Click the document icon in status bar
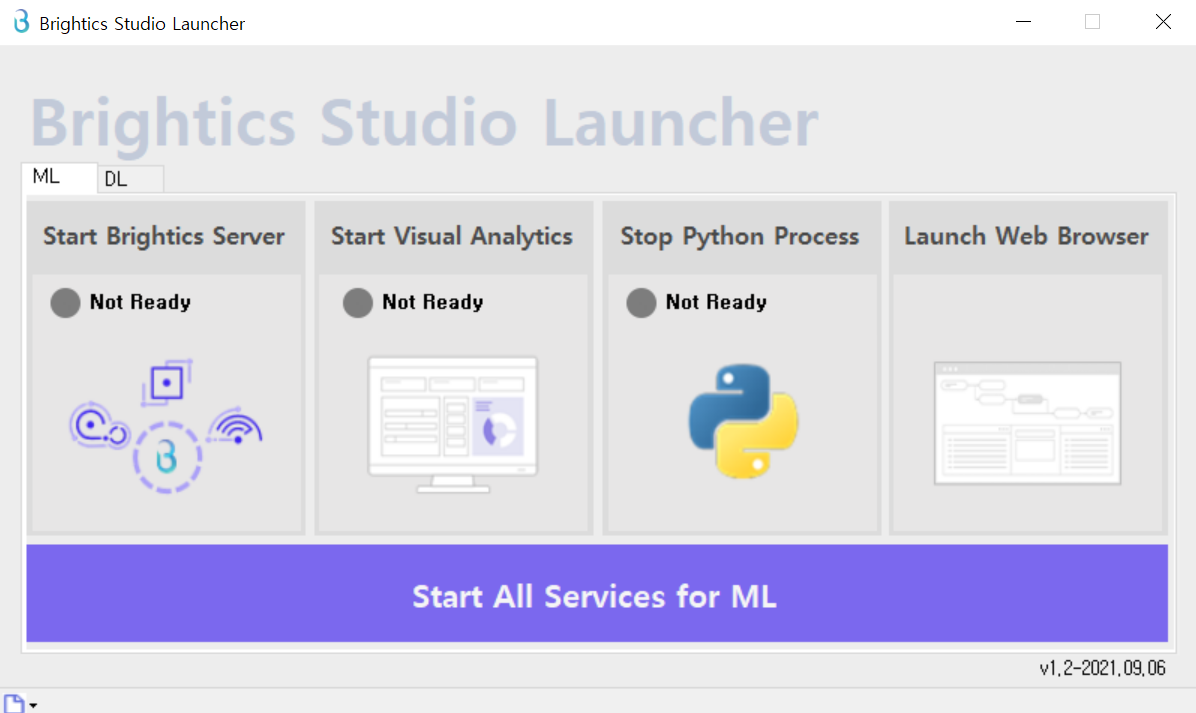This screenshot has width=1196, height=713. pyautogui.click(x=14, y=703)
